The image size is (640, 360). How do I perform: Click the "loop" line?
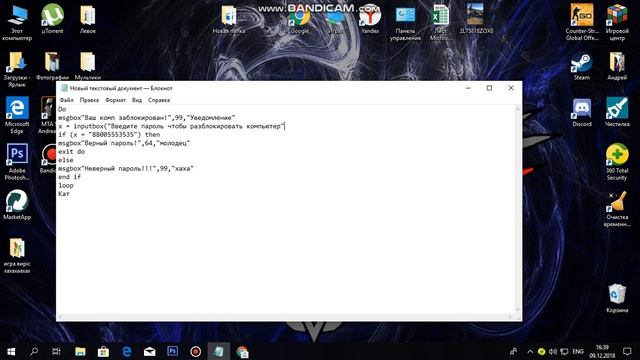pos(66,185)
